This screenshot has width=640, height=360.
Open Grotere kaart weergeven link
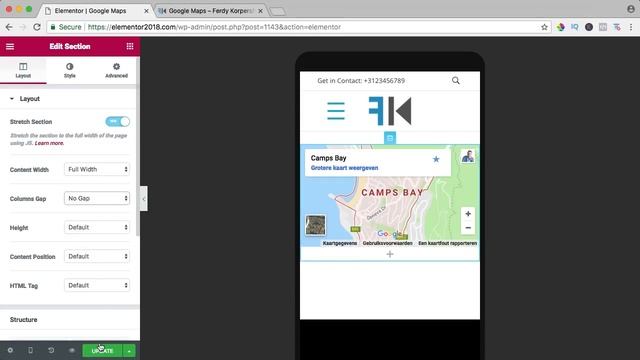[x=344, y=168]
